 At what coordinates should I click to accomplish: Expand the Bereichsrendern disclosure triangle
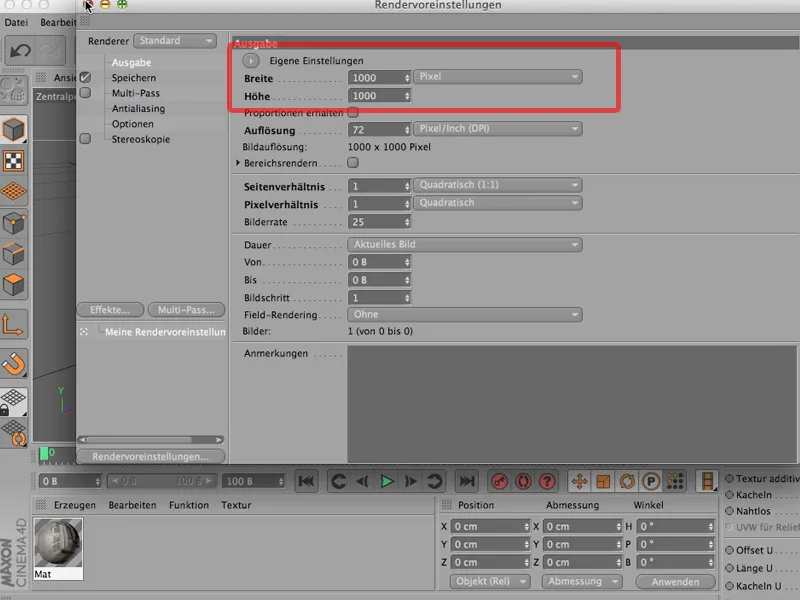point(238,163)
